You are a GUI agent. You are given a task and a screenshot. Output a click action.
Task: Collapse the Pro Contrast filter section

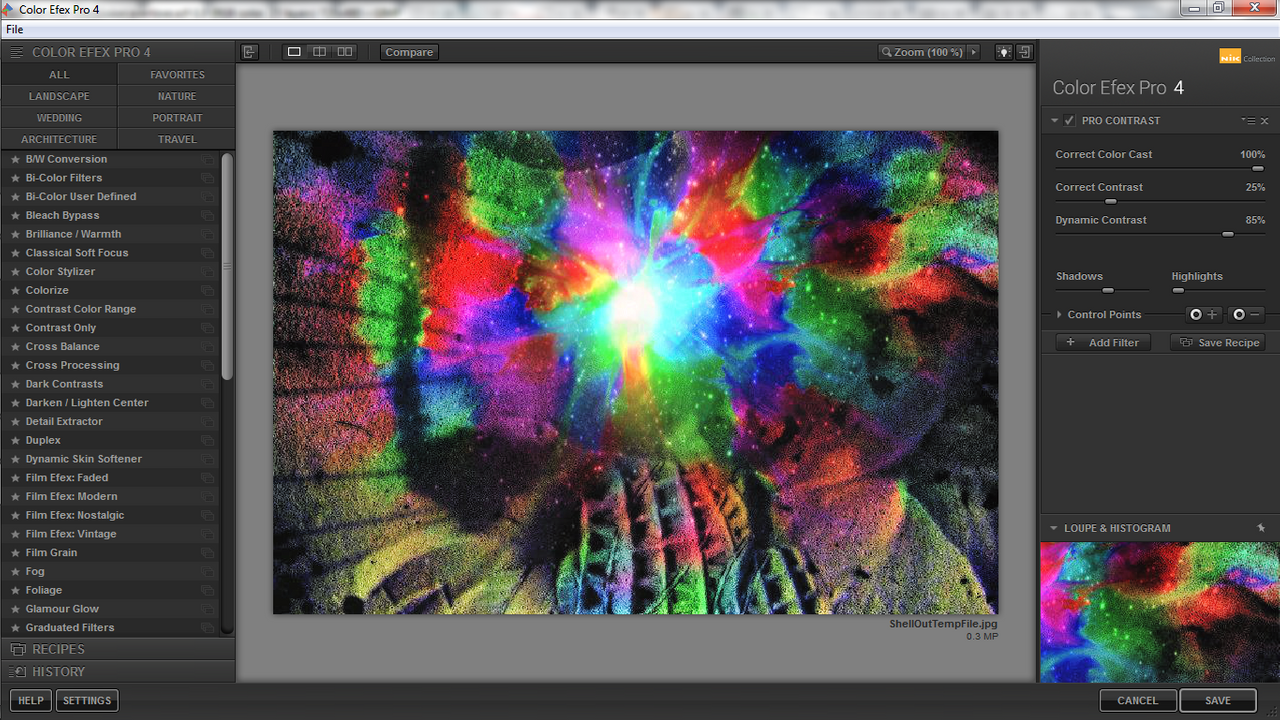click(1054, 121)
